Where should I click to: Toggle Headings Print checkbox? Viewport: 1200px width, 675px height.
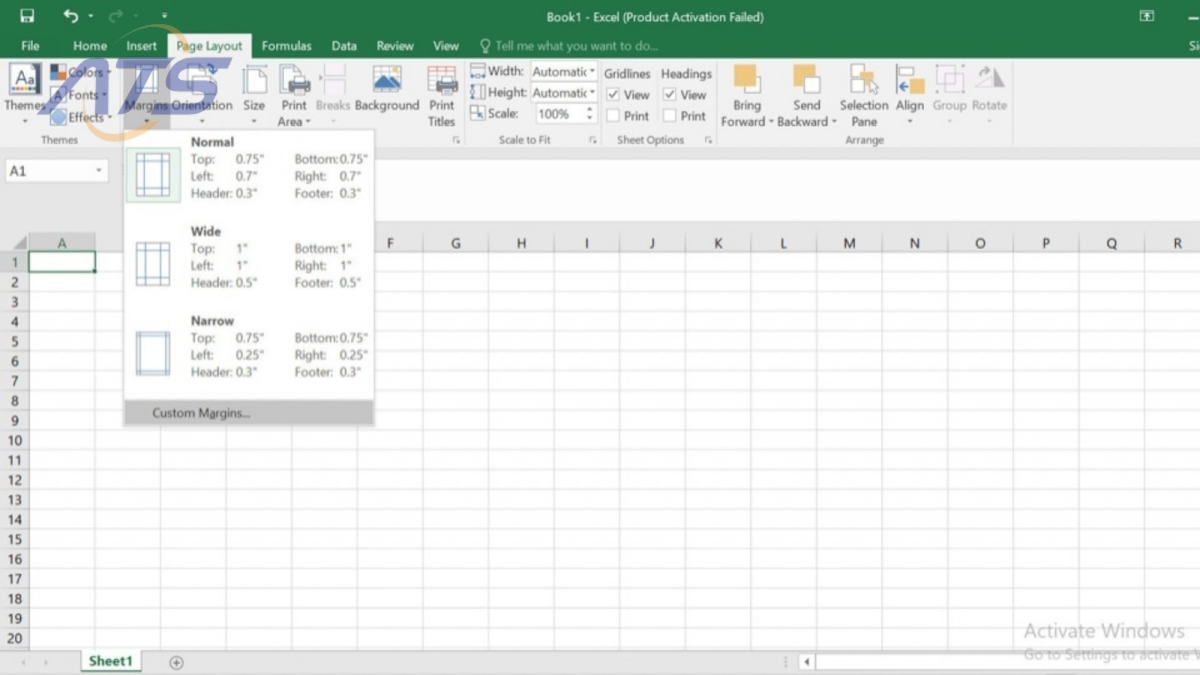[670, 116]
